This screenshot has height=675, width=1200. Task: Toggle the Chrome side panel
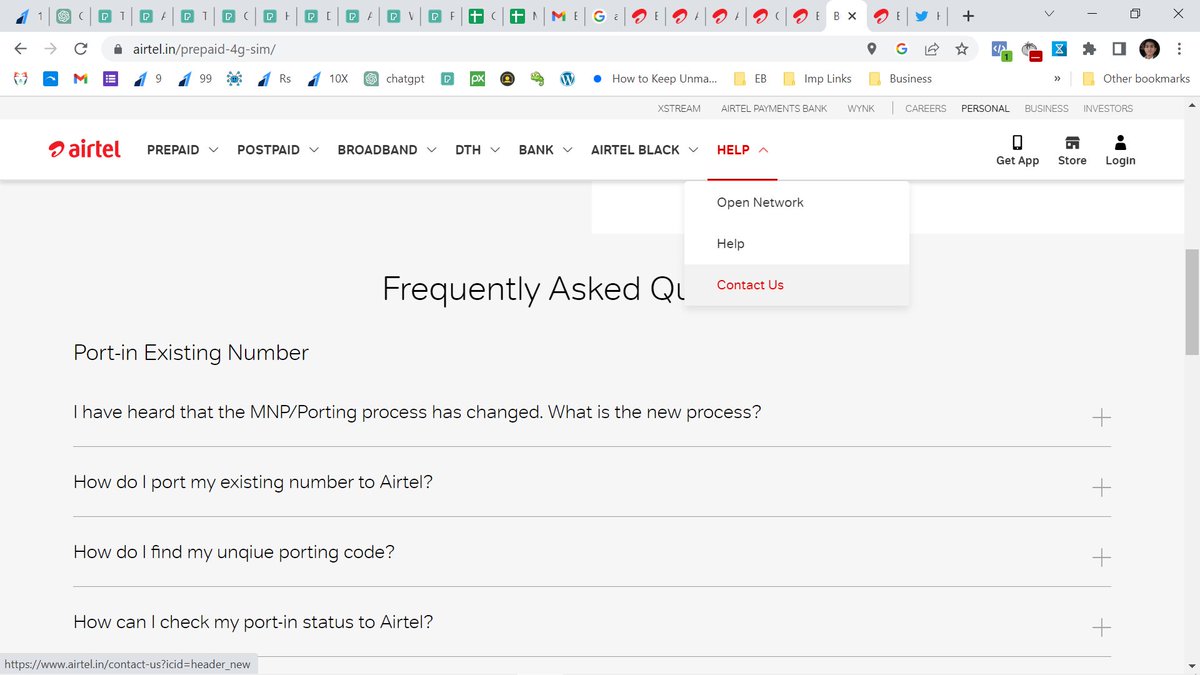pyautogui.click(x=1119, y=48)
